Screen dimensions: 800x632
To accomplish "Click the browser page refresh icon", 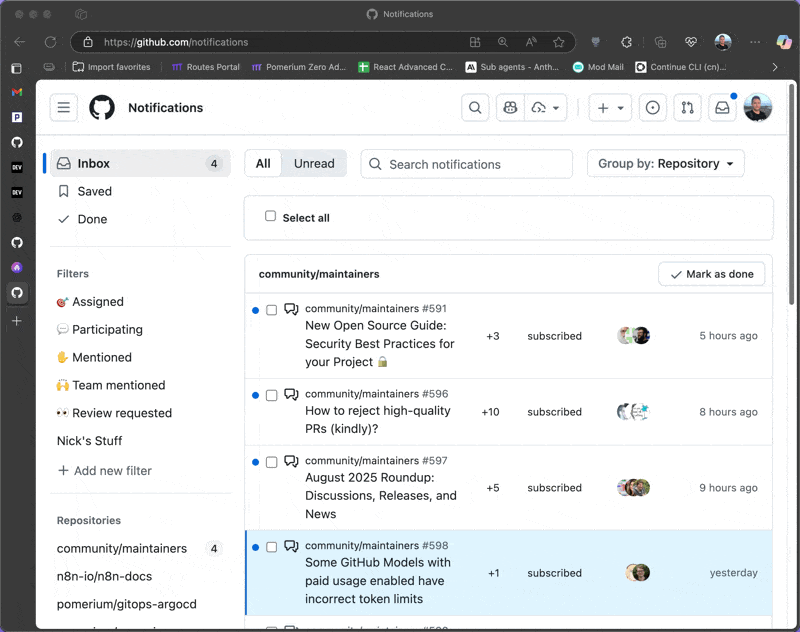I will pos(50,42).
